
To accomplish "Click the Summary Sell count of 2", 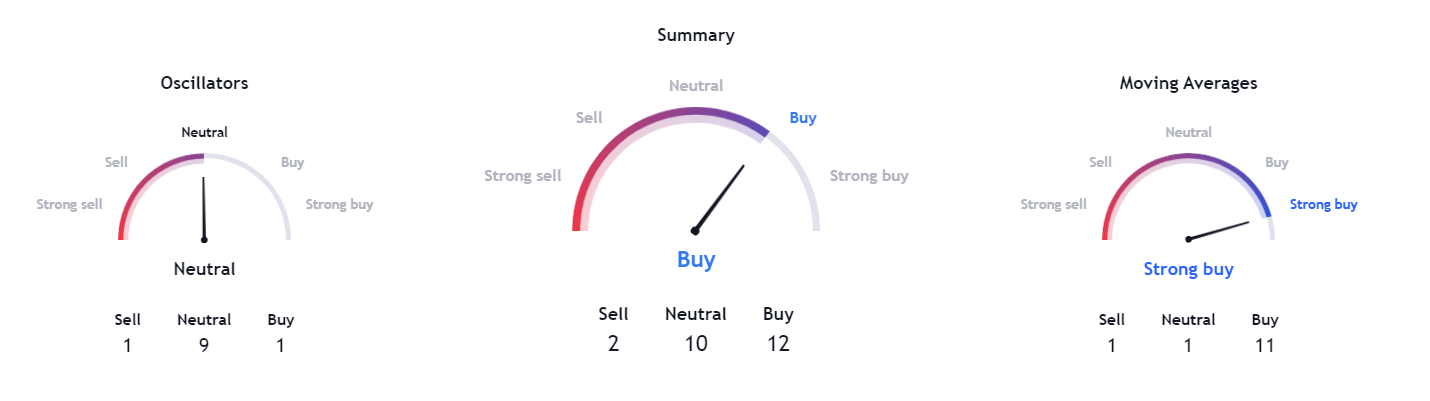I will tap(613, 344).
